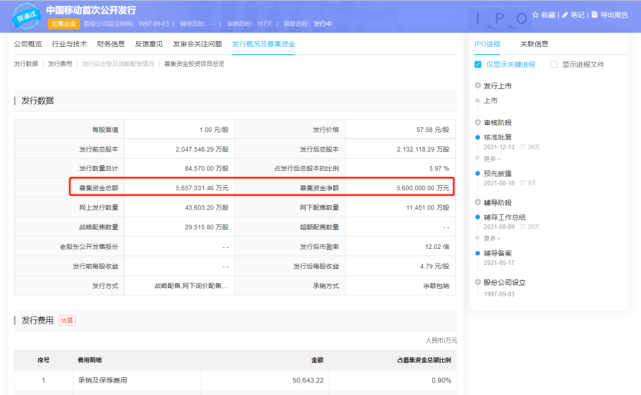Click the 发行后每股收益 value 4.79 元/股
This screenshot has height=395, width=641.
[x=434, y=266]
